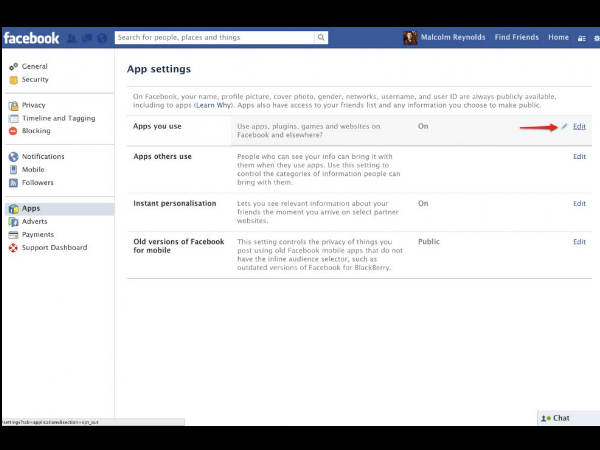The height and width of the screenshot is (450, 600).
Task: Click Old versions of Facebook for mobile label
Action: tap(178, 246)
